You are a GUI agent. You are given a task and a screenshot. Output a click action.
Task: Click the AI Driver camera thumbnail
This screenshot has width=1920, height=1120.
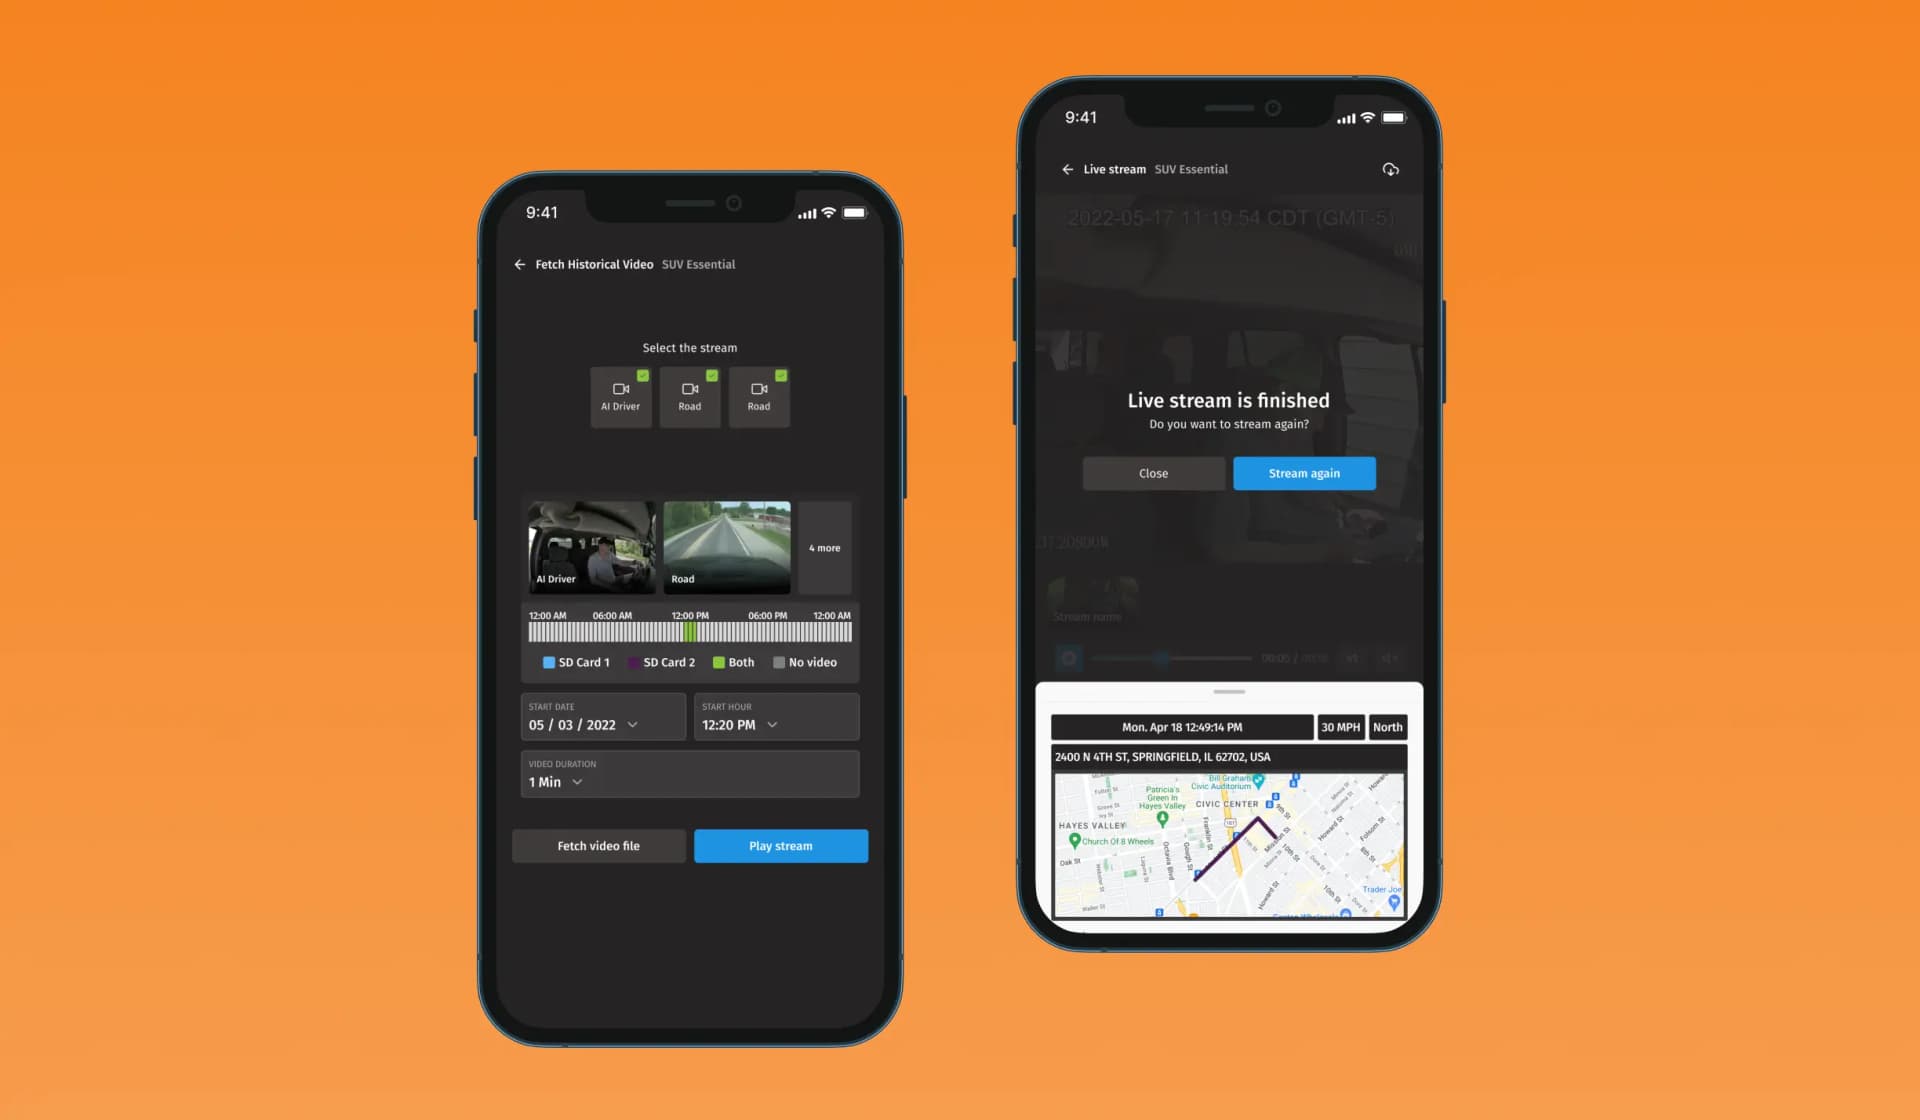click(x=591, y=547)
